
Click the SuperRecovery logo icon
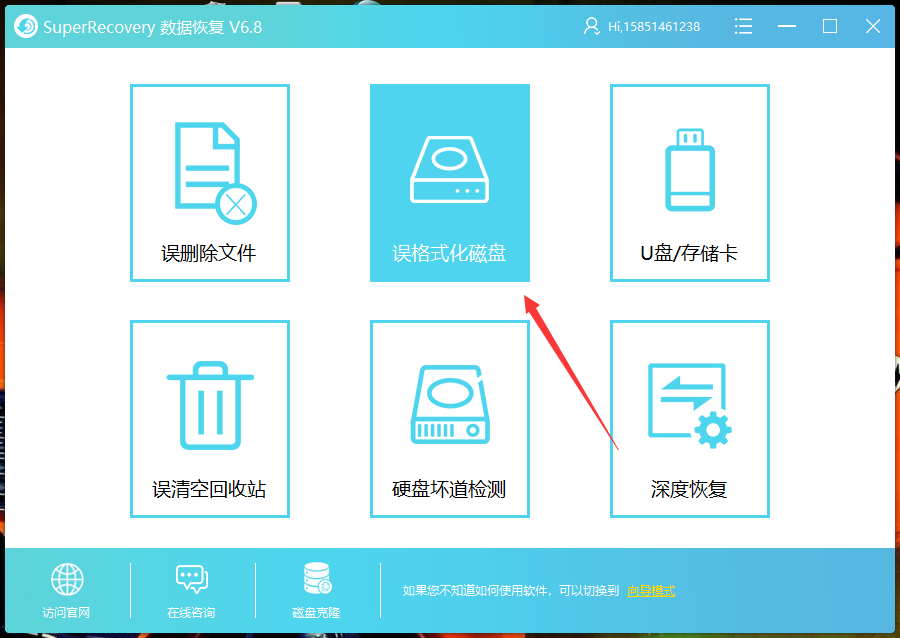tap(26, 26)
